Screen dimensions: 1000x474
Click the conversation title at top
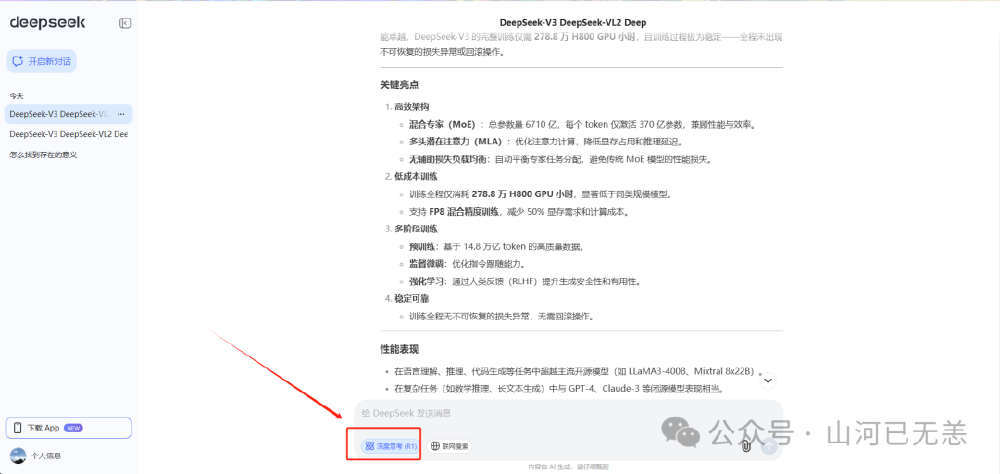[x=573, y=22]
